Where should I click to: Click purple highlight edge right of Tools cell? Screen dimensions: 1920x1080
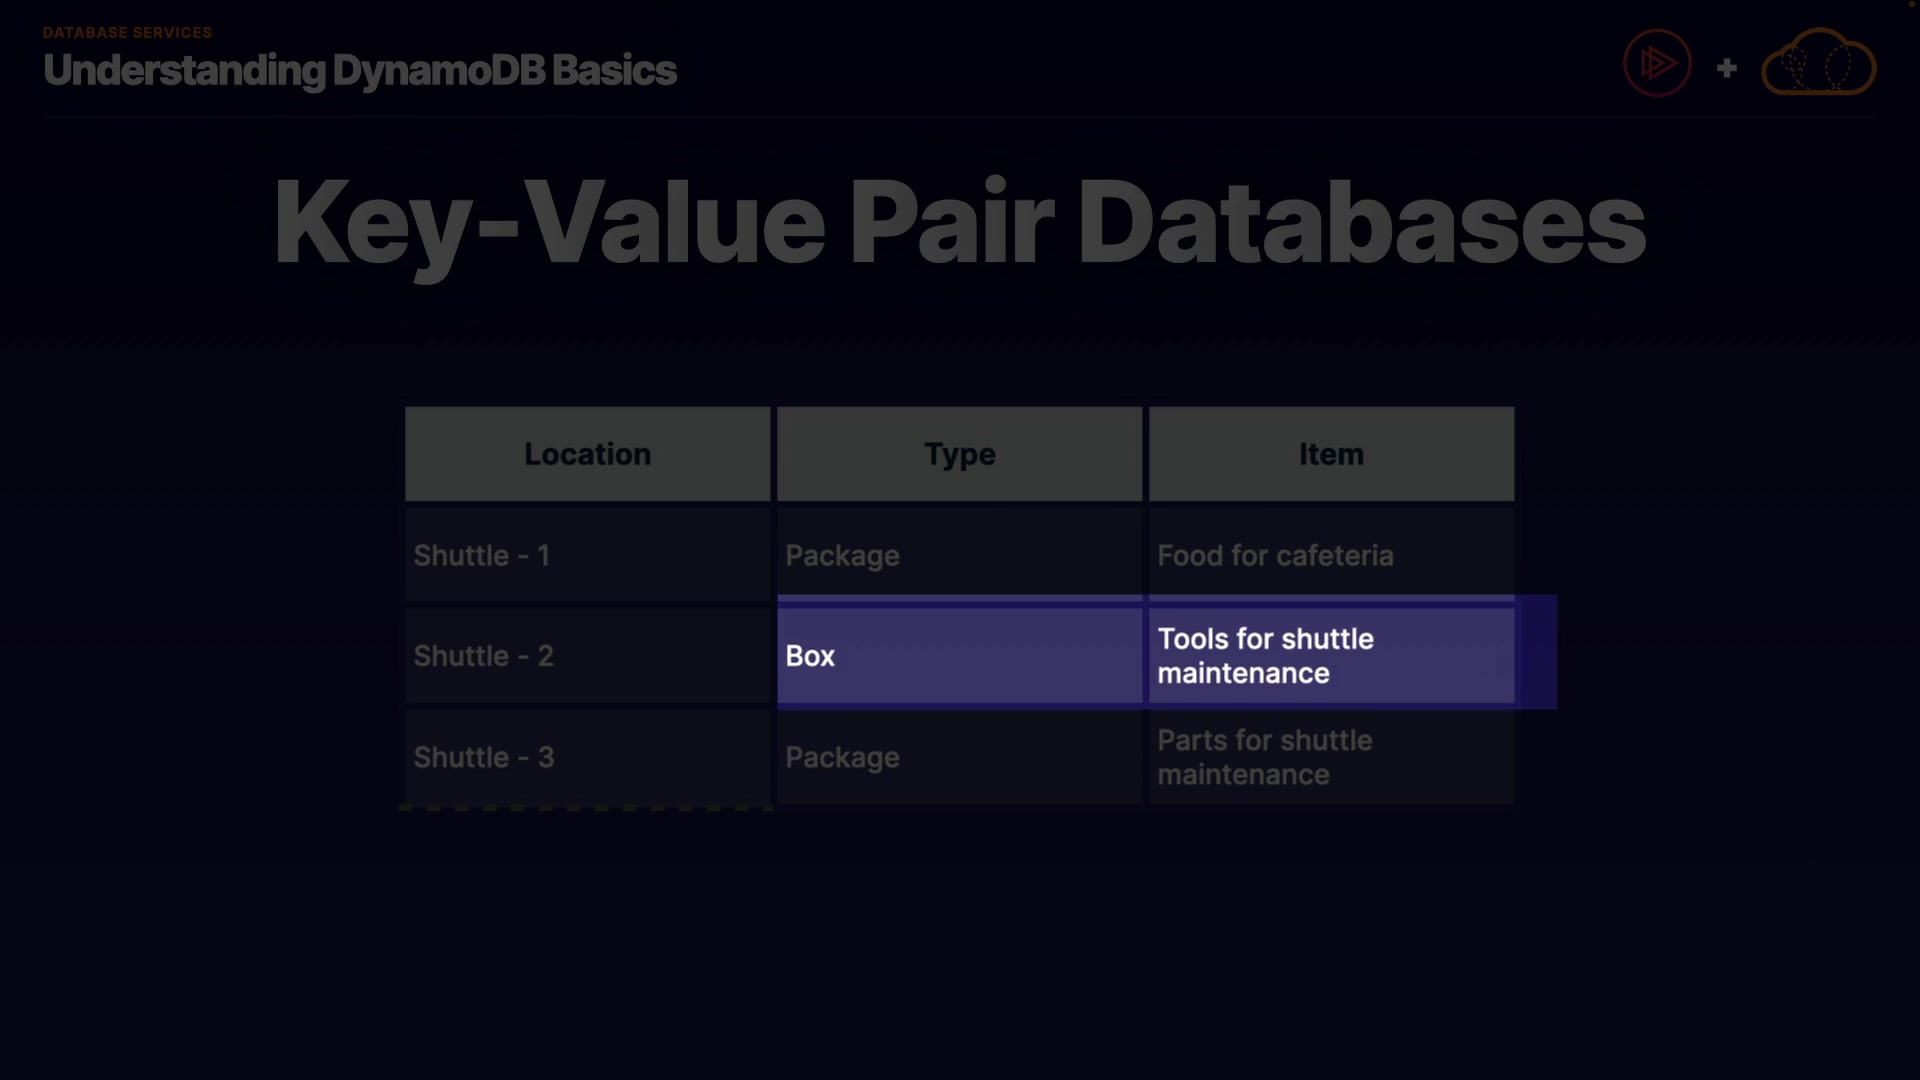pyautogui.click(x=1537, y=652)
